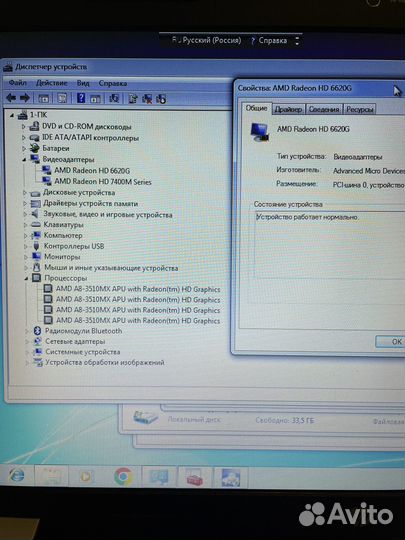Click the speaker icon beside Звуковые устройства
Viewport: 405px width, 540px height.
tap(35, 214)
